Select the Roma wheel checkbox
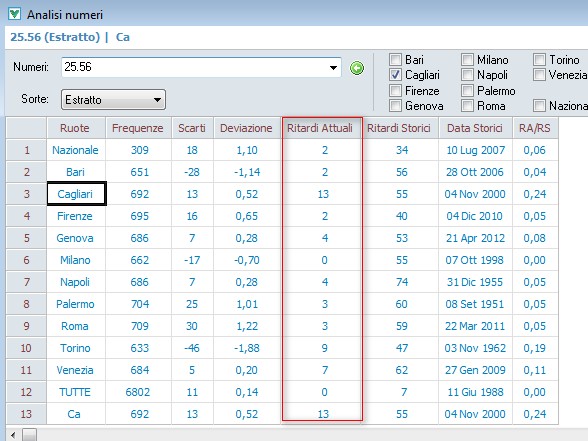Screen dimensions: 588x441 pyautogui.click(x=467, y=106)
